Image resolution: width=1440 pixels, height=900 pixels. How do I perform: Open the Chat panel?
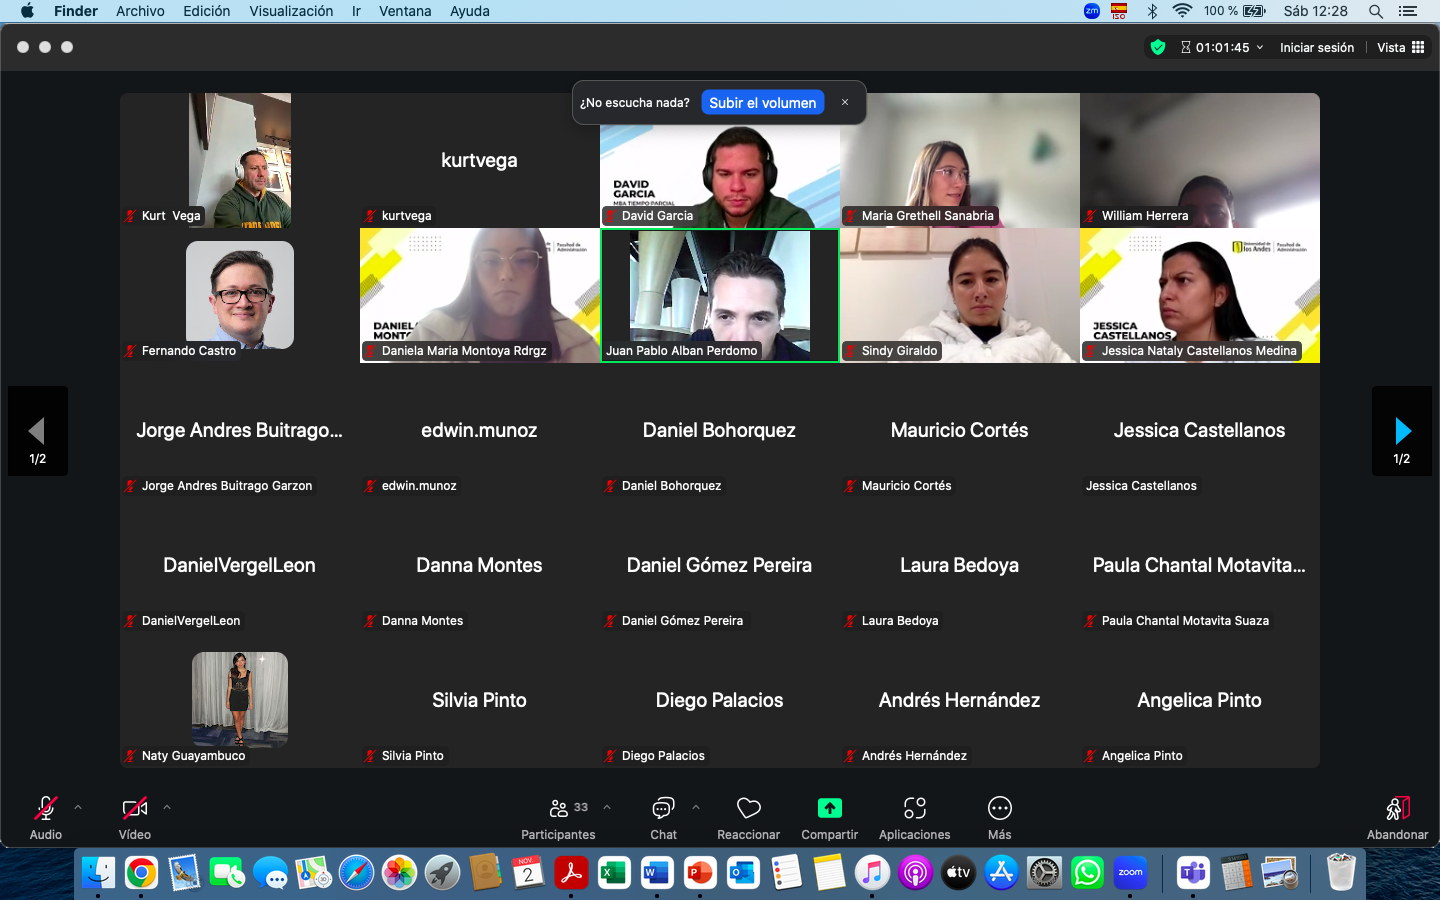663,818
